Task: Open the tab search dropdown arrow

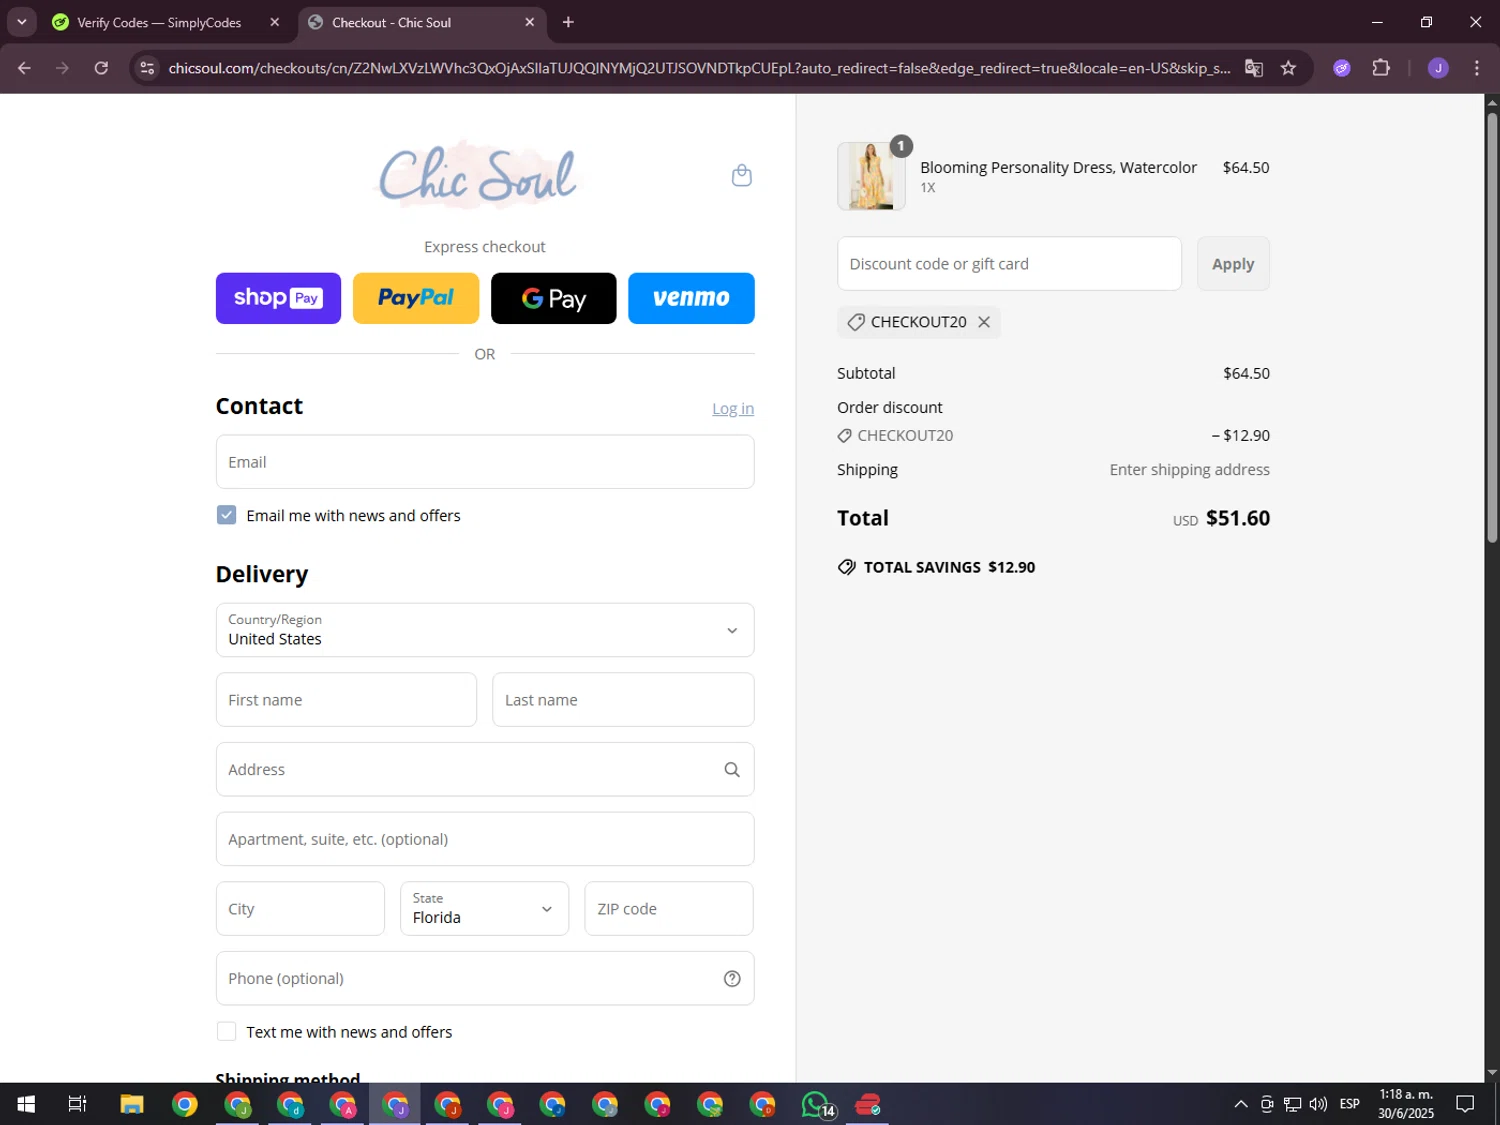Action: [x=21, y=22]
